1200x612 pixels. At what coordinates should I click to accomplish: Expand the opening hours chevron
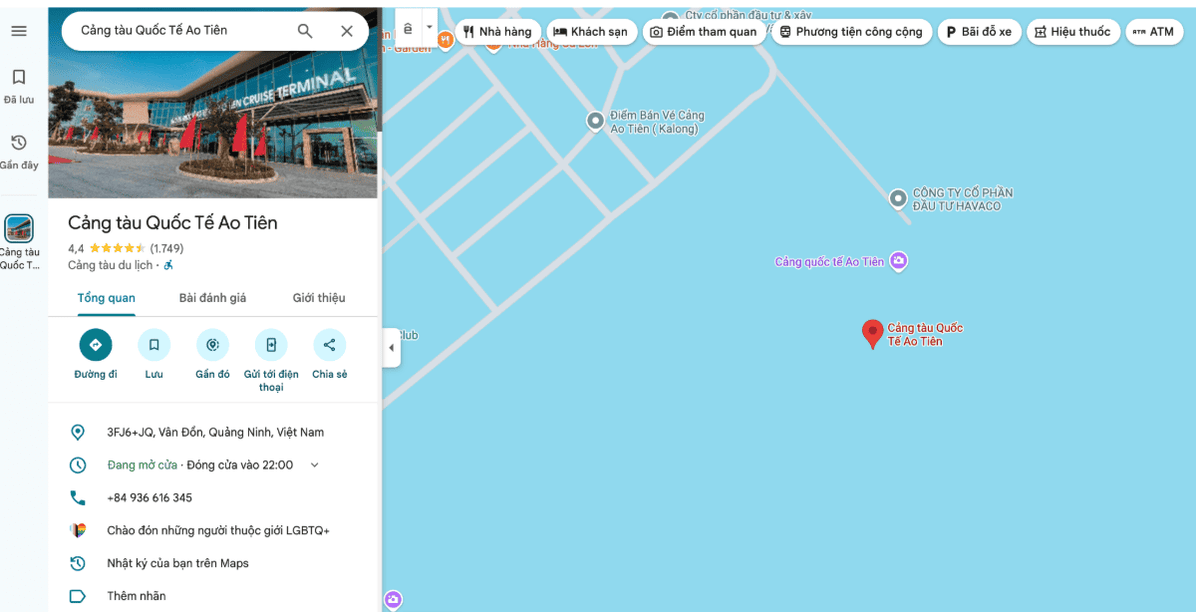[314, 465]
